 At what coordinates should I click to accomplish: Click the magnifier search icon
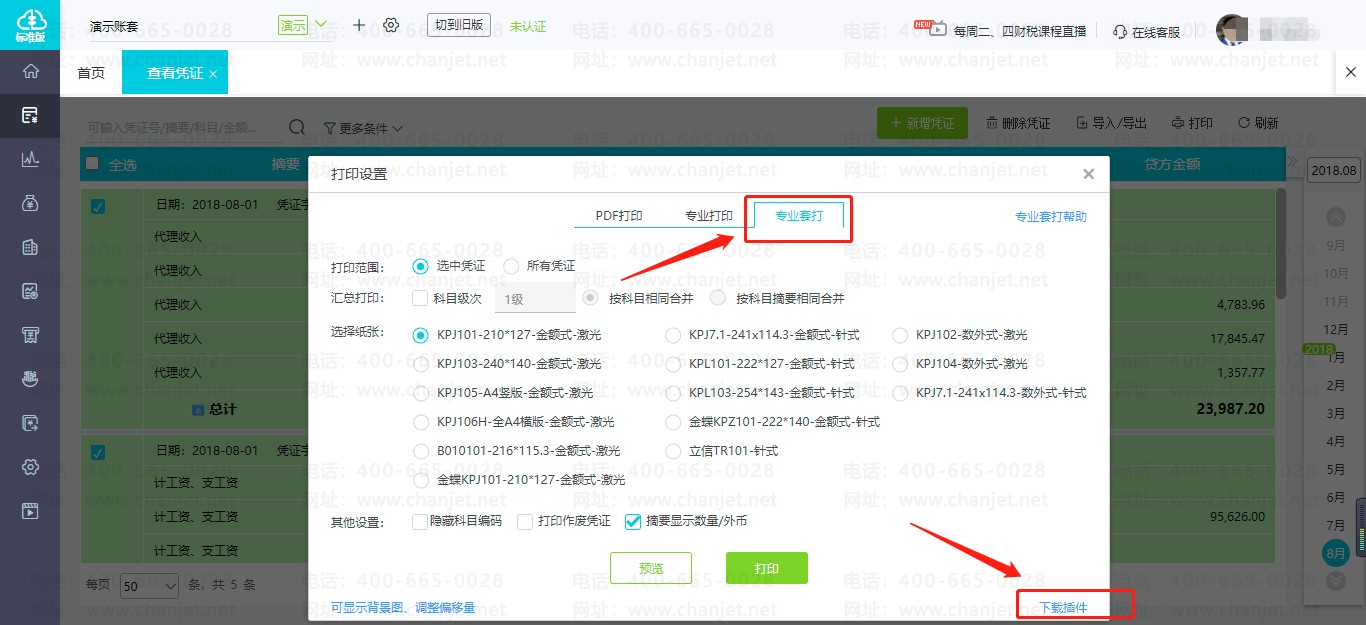click(x=297, y=127)
